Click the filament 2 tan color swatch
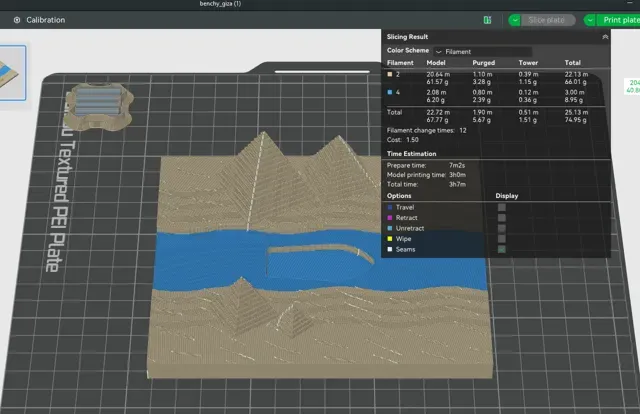The image size is (640, 414). [390, 74]
